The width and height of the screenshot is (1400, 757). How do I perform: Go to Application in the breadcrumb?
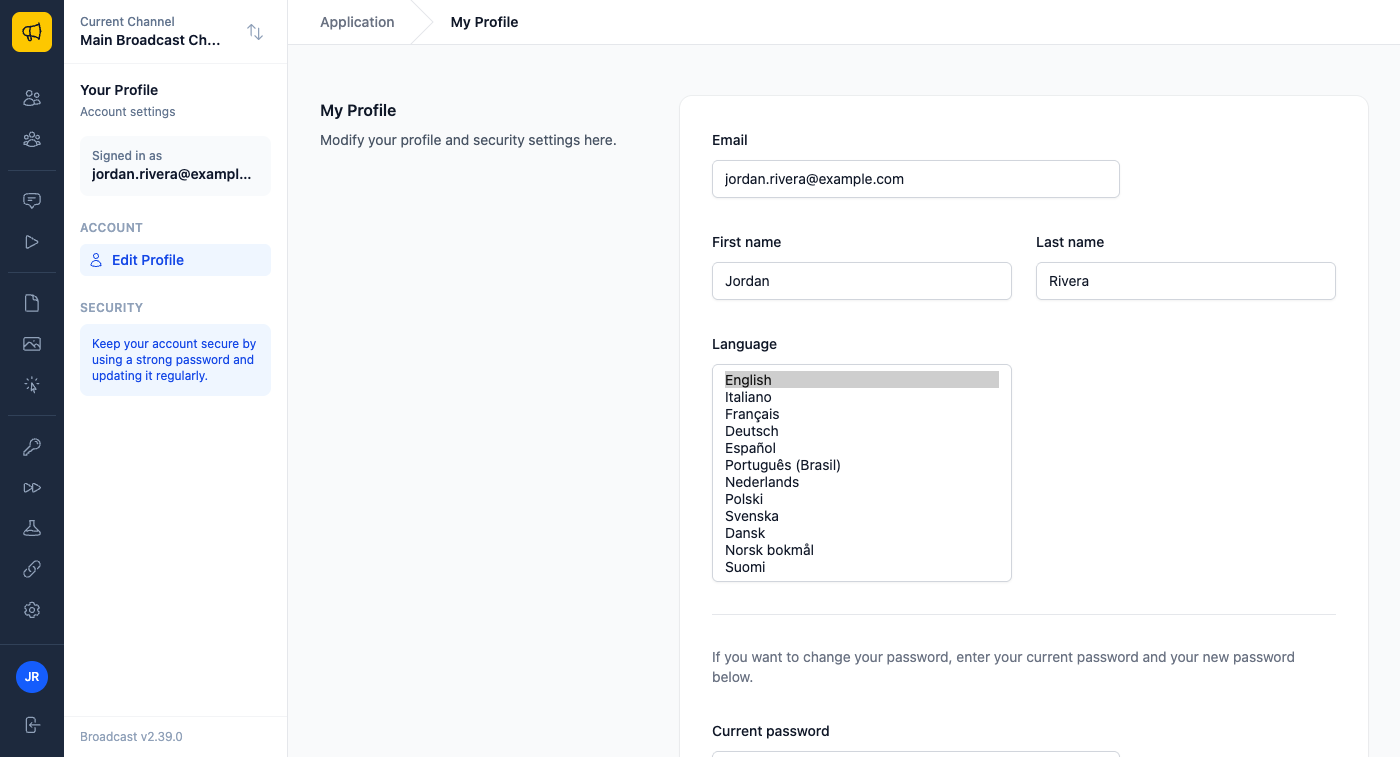357,22
